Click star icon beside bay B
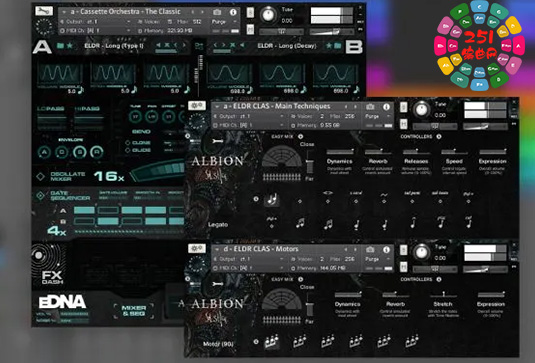This screenshot has width=535, height=363. tap(329, 45)
